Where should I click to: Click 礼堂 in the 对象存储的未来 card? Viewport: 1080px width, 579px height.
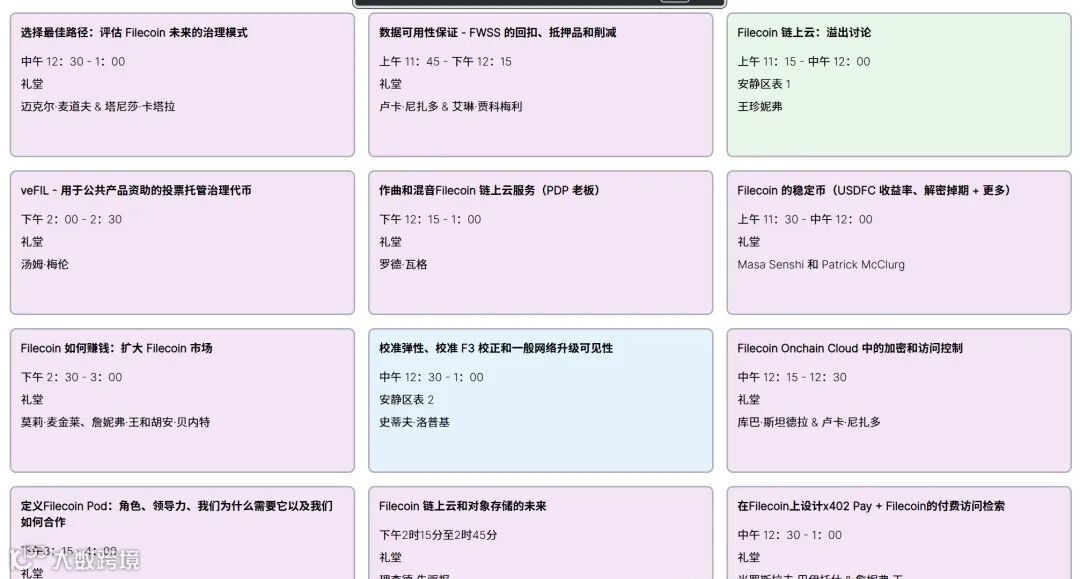coord(390,556)
